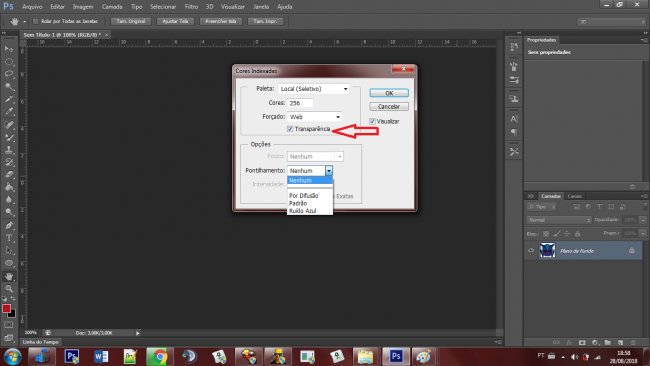The width and height of the screenshot is (650, 366).
Task: Toggle the Transparência checkbox
Action: [290, 129]
